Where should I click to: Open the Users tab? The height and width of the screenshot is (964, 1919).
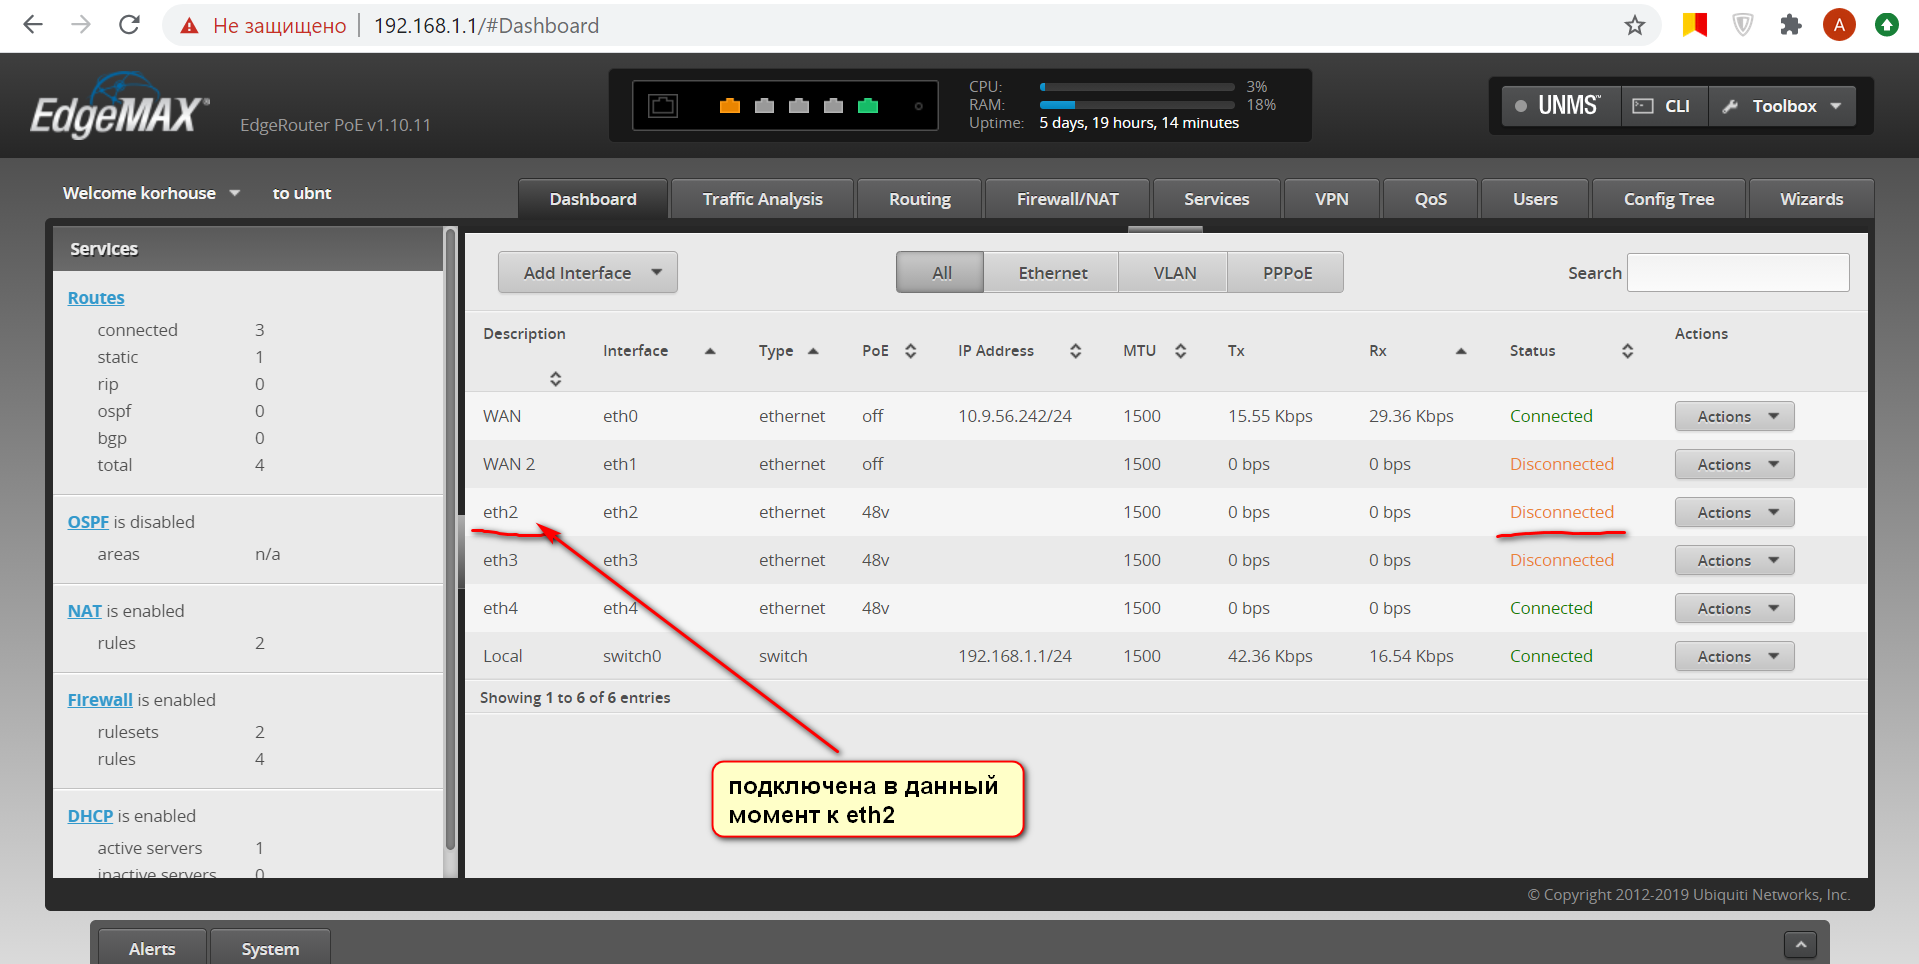1535,199
